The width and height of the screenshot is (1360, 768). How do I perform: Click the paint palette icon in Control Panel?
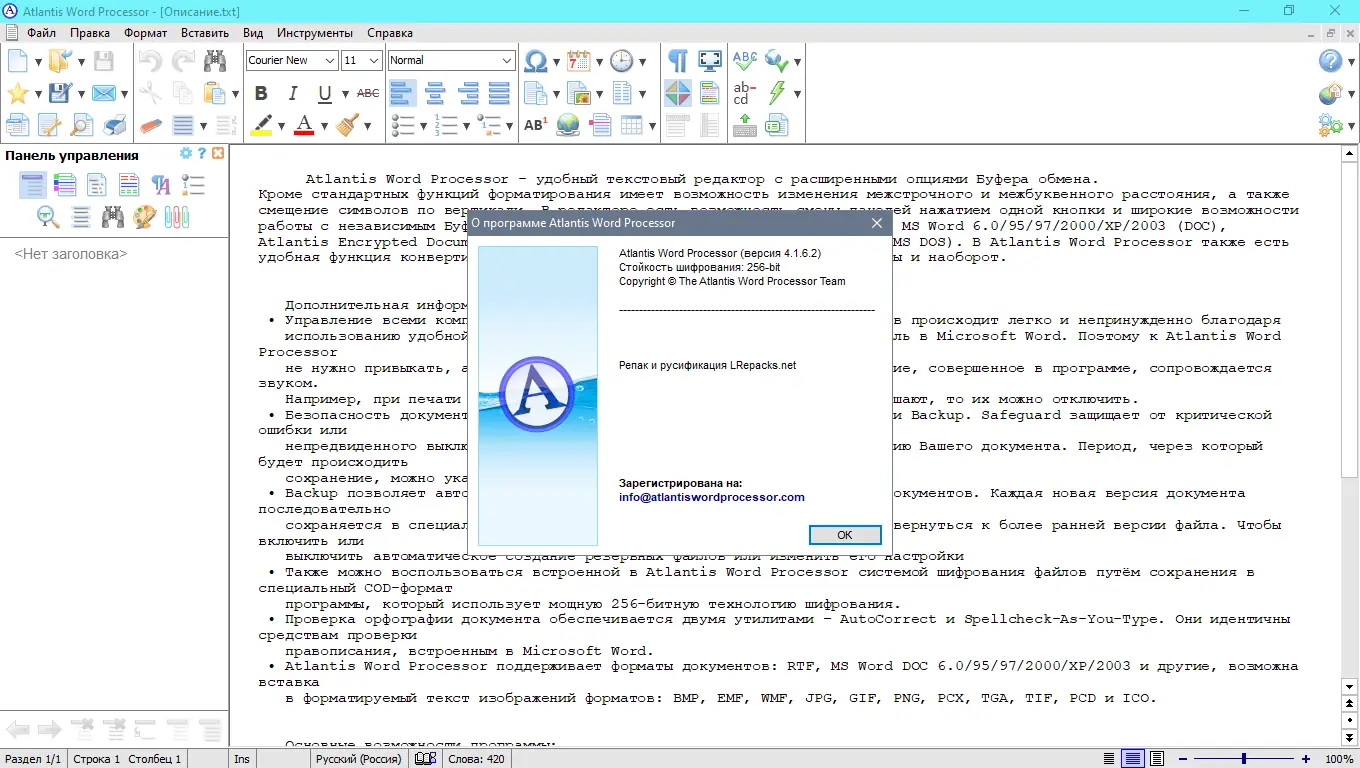(x=145, y=216)
